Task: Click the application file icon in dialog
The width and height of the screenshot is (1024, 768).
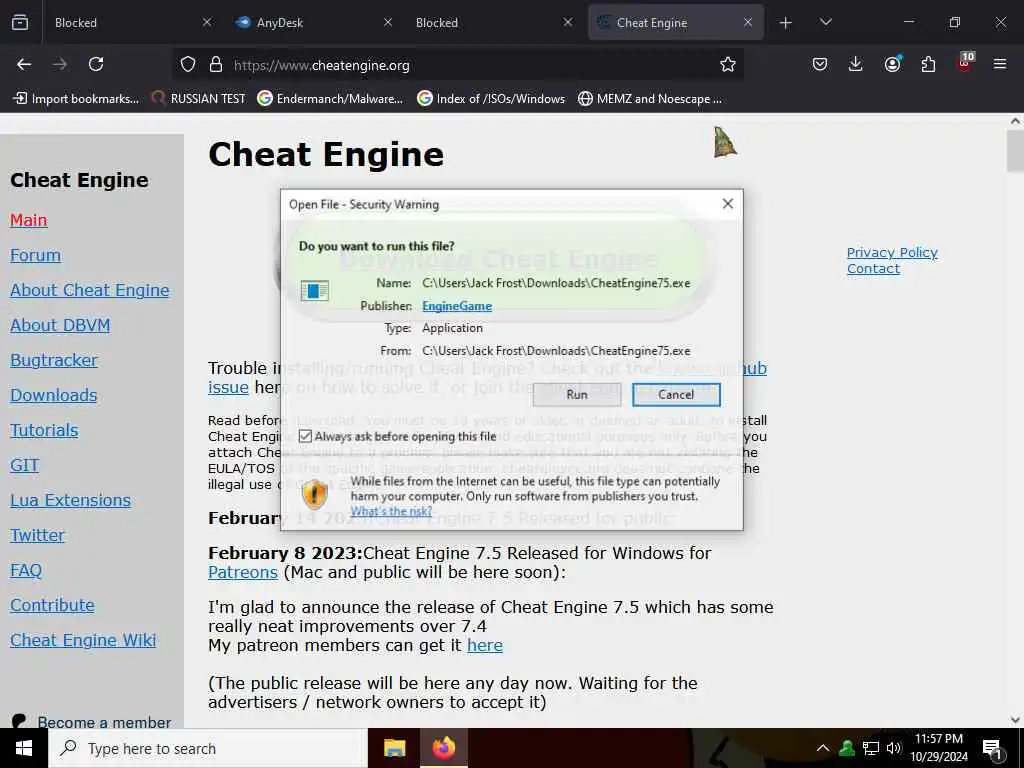Action: click(x=314, y=291)
